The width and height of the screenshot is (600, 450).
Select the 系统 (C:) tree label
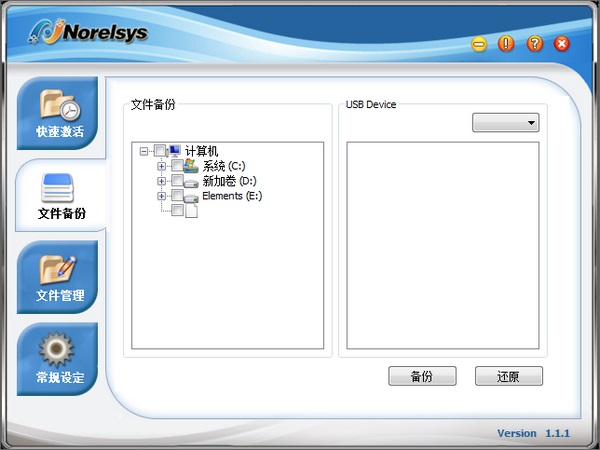[224, 166]
